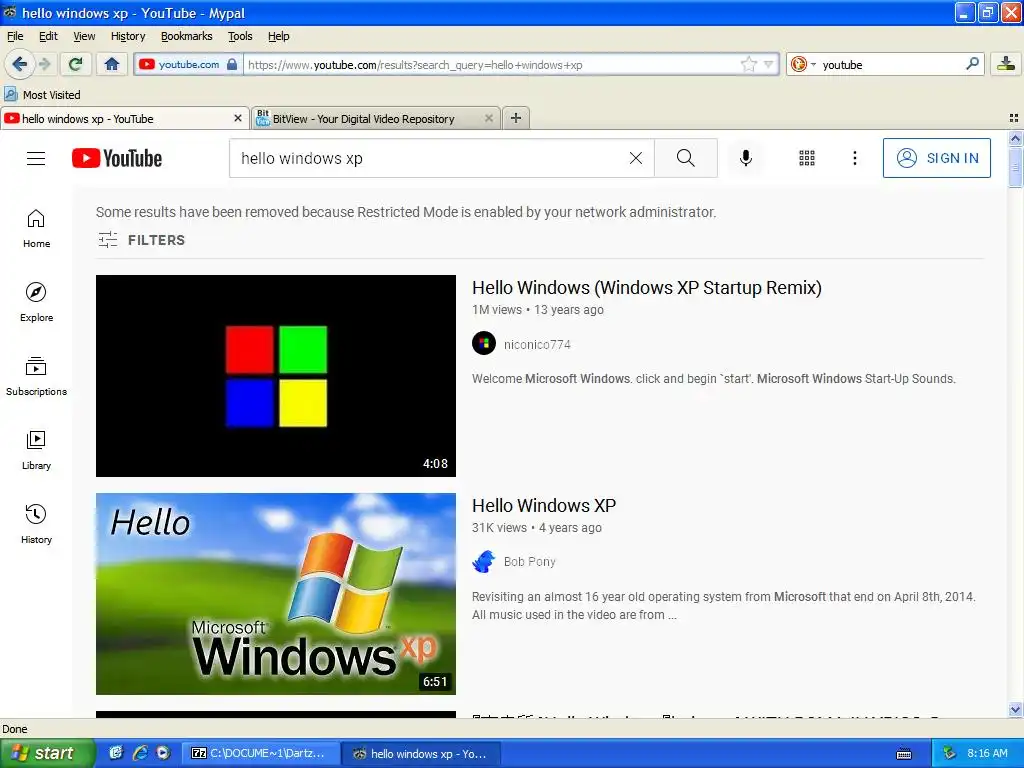This screenshot has height=768, width=1024.
Task: Open the Edit menu
Action: (x=48, y=36)
